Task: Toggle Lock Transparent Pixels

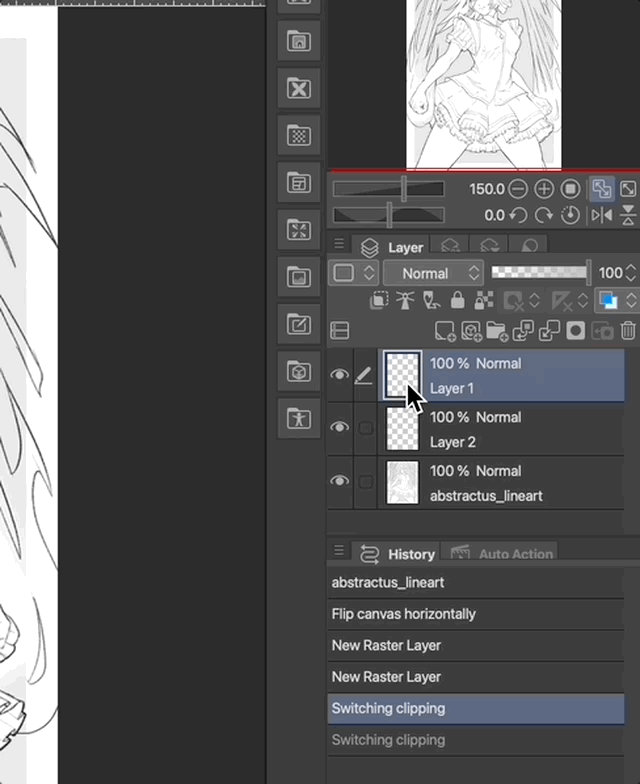Action: pyautogui.click(x=484, y=300)
